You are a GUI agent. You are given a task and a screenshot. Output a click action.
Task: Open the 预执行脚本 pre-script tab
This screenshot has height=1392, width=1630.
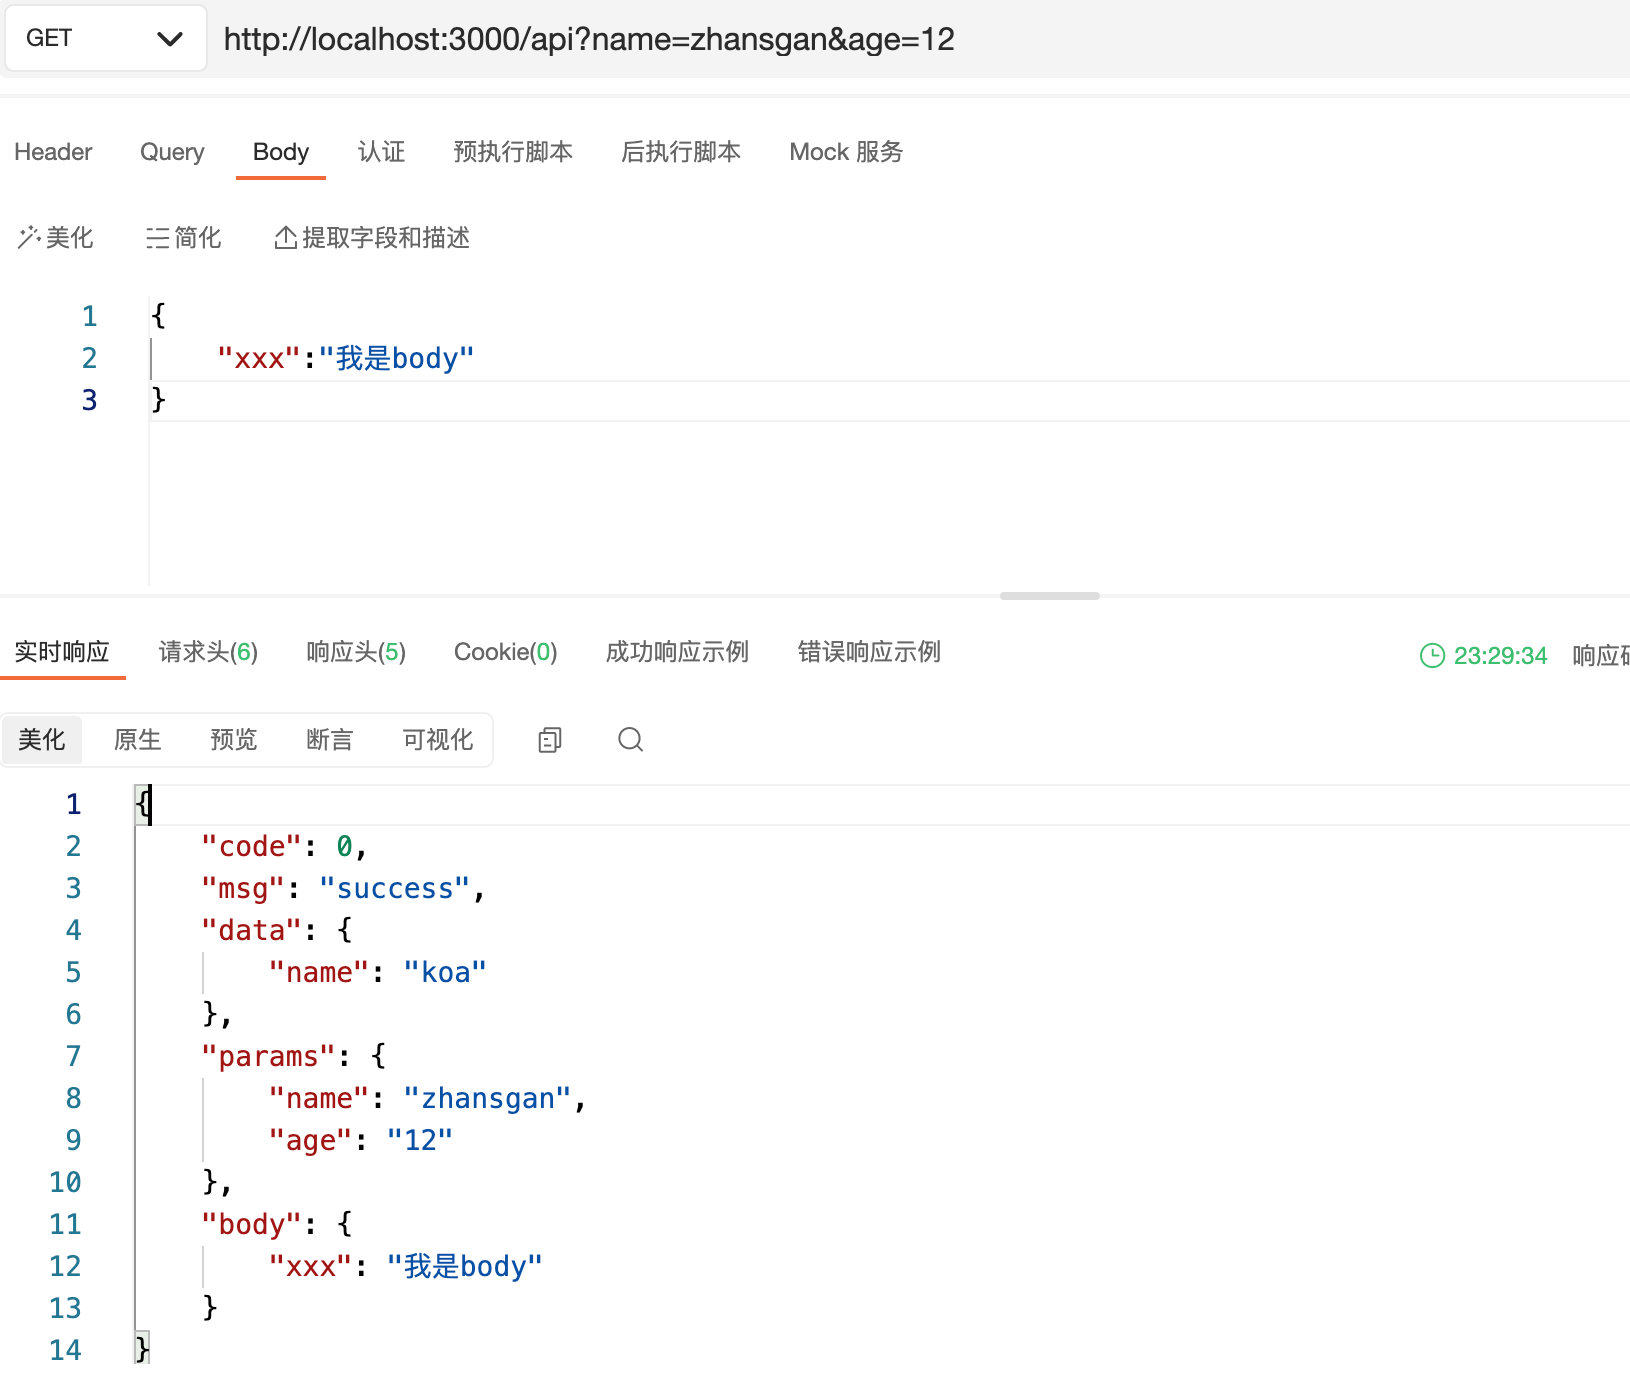coord(513,152)
